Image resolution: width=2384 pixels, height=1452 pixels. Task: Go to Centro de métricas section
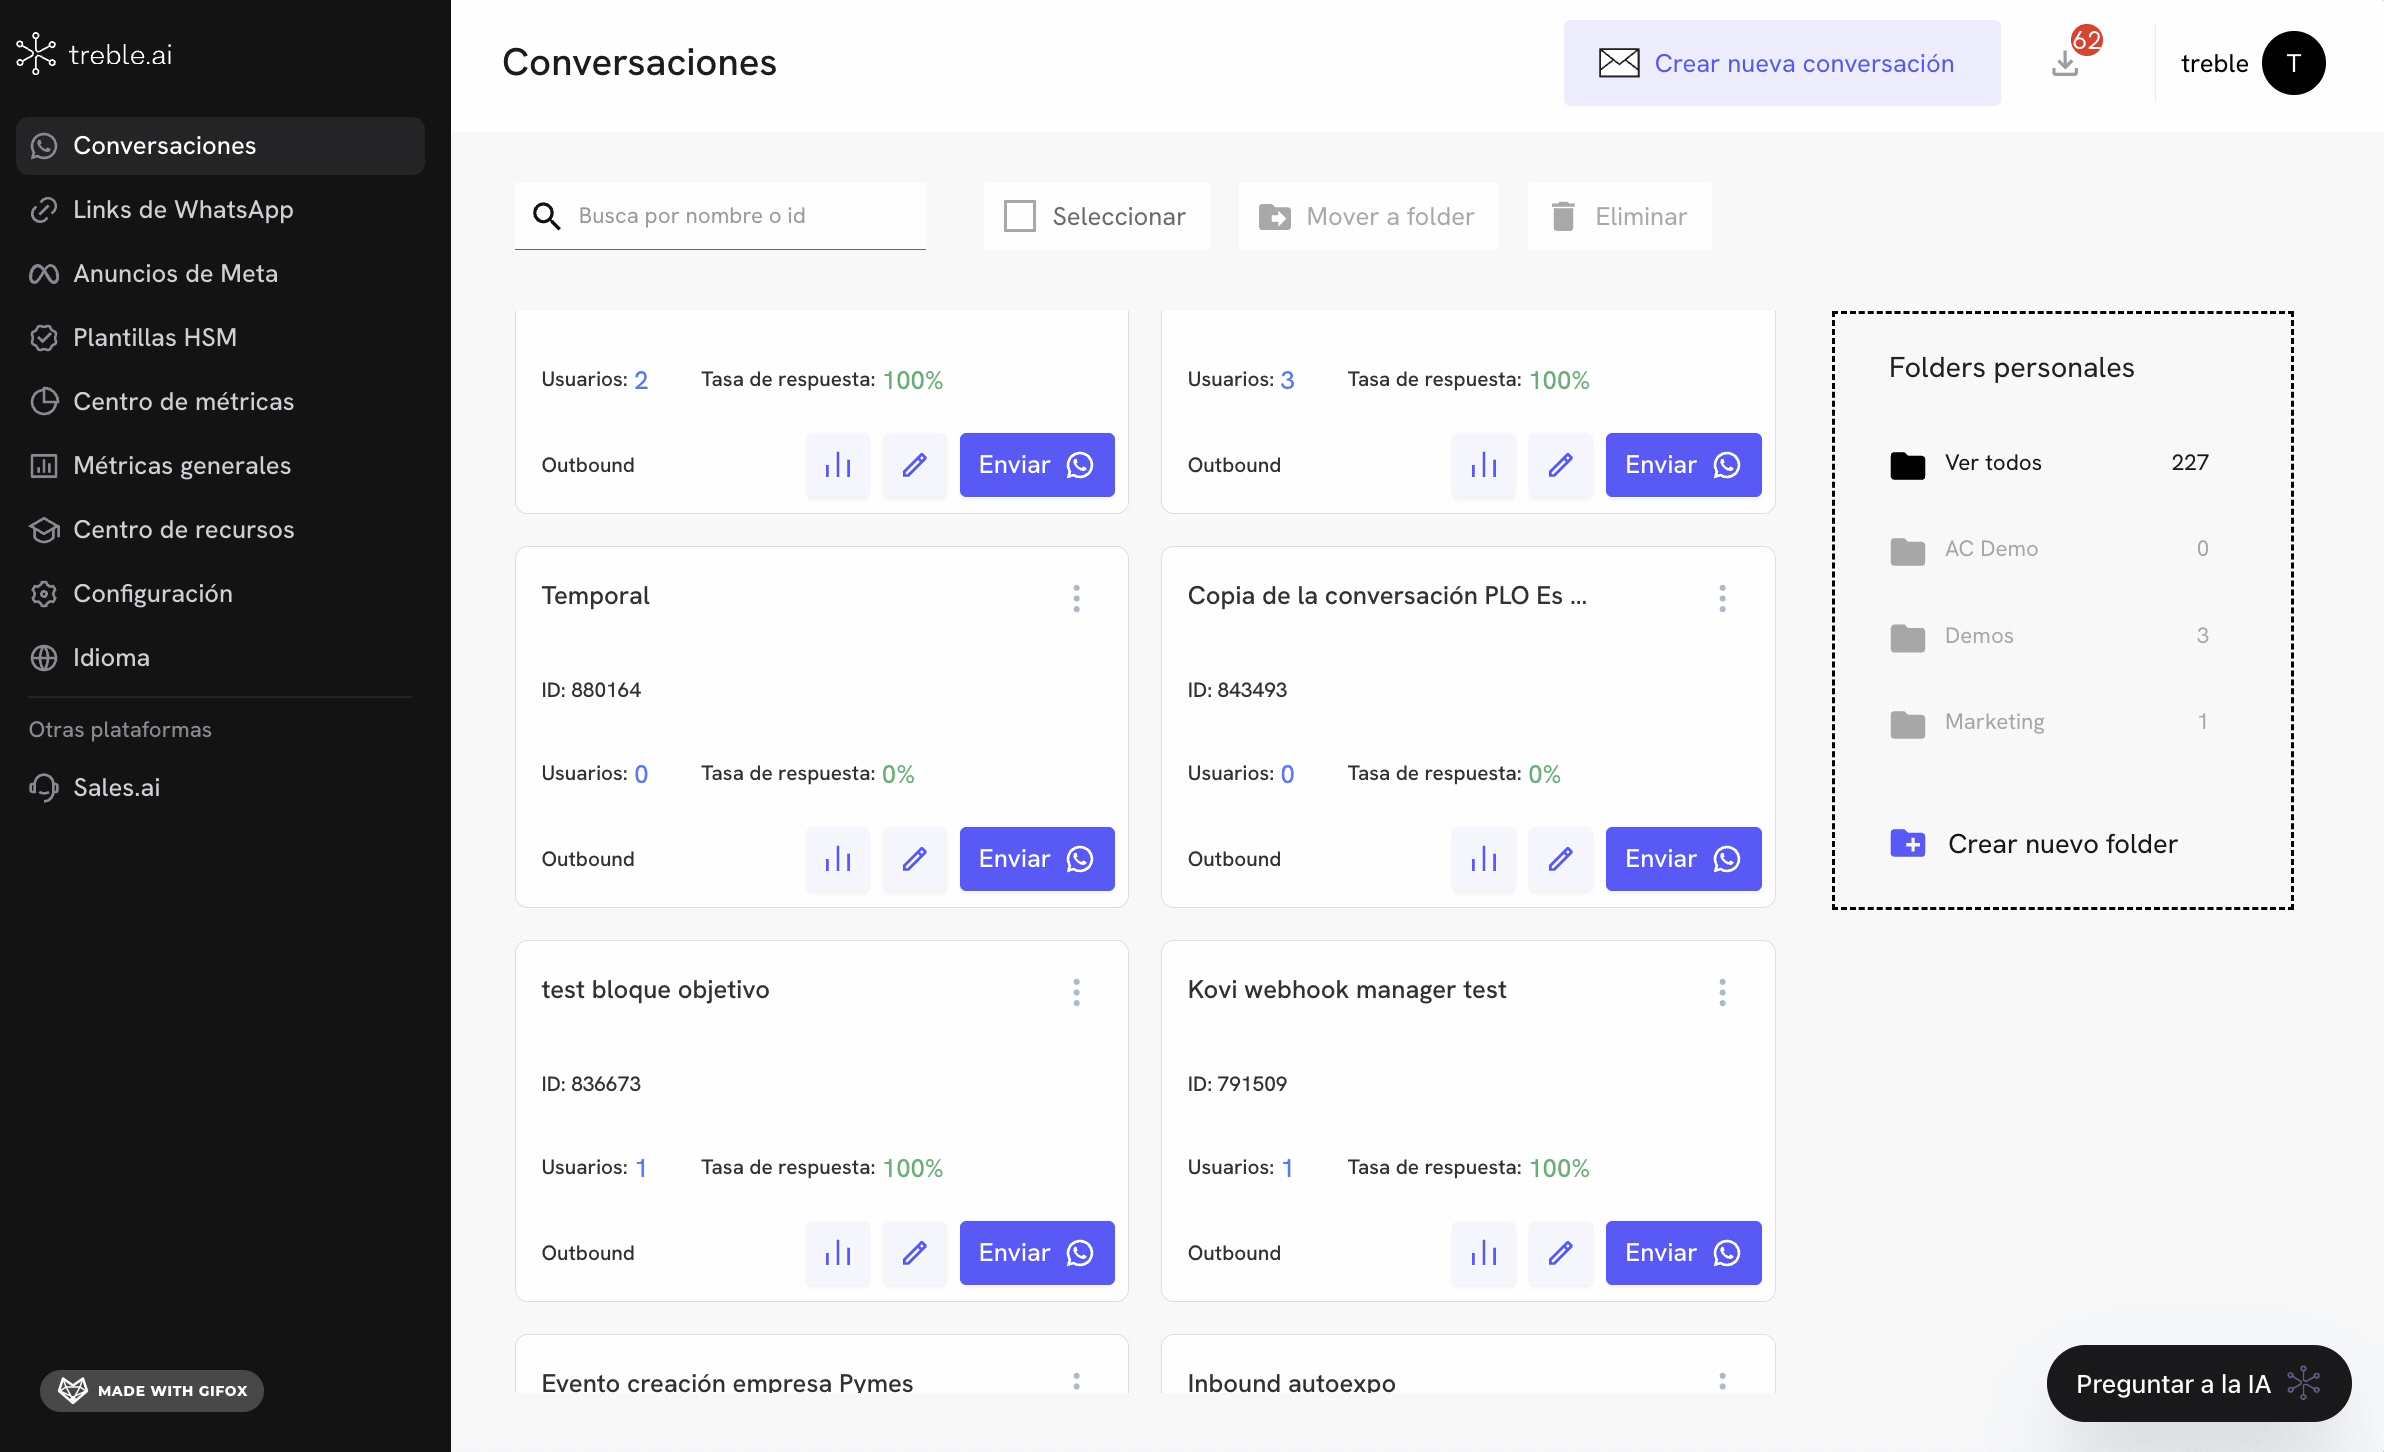coord(183,401)
